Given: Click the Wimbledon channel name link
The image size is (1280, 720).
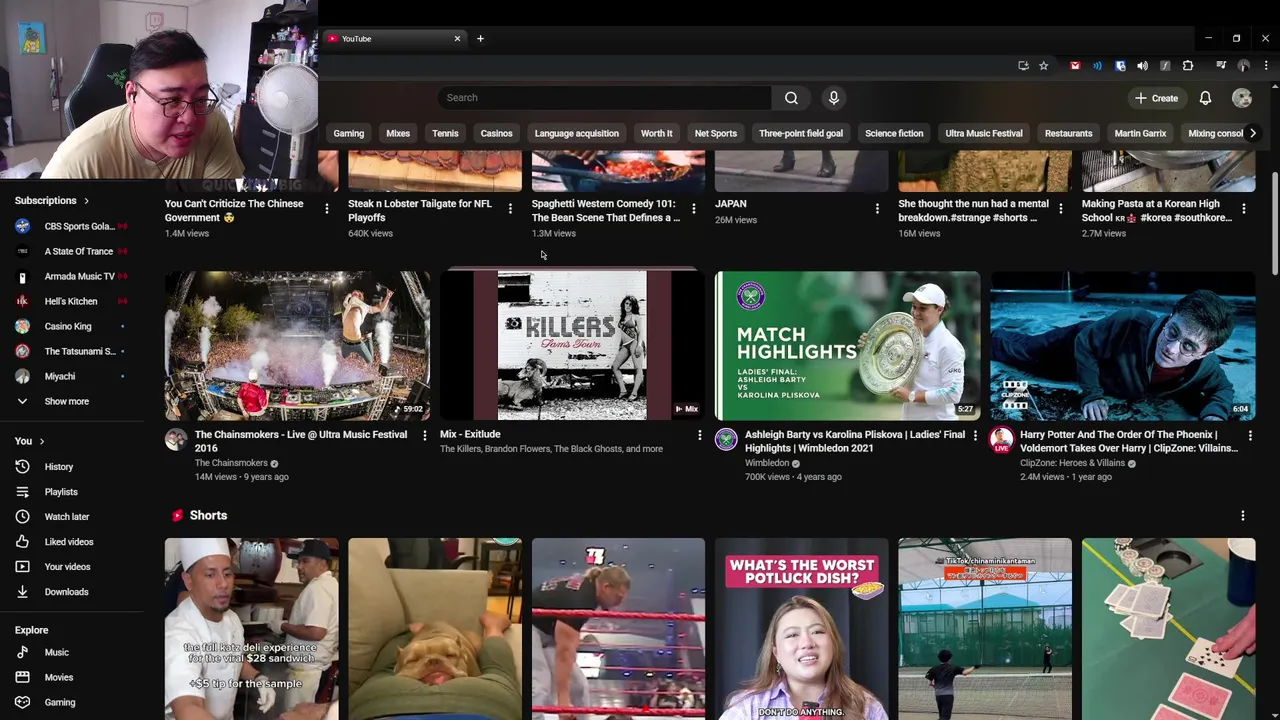Looking at the screenshot, I should pos(767,463).
